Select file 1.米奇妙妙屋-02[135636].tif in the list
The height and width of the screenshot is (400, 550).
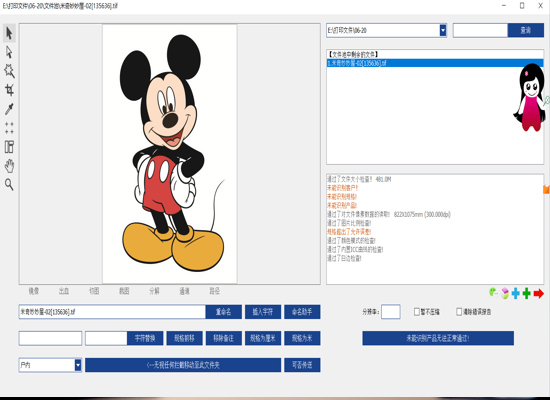pos(435,63)
